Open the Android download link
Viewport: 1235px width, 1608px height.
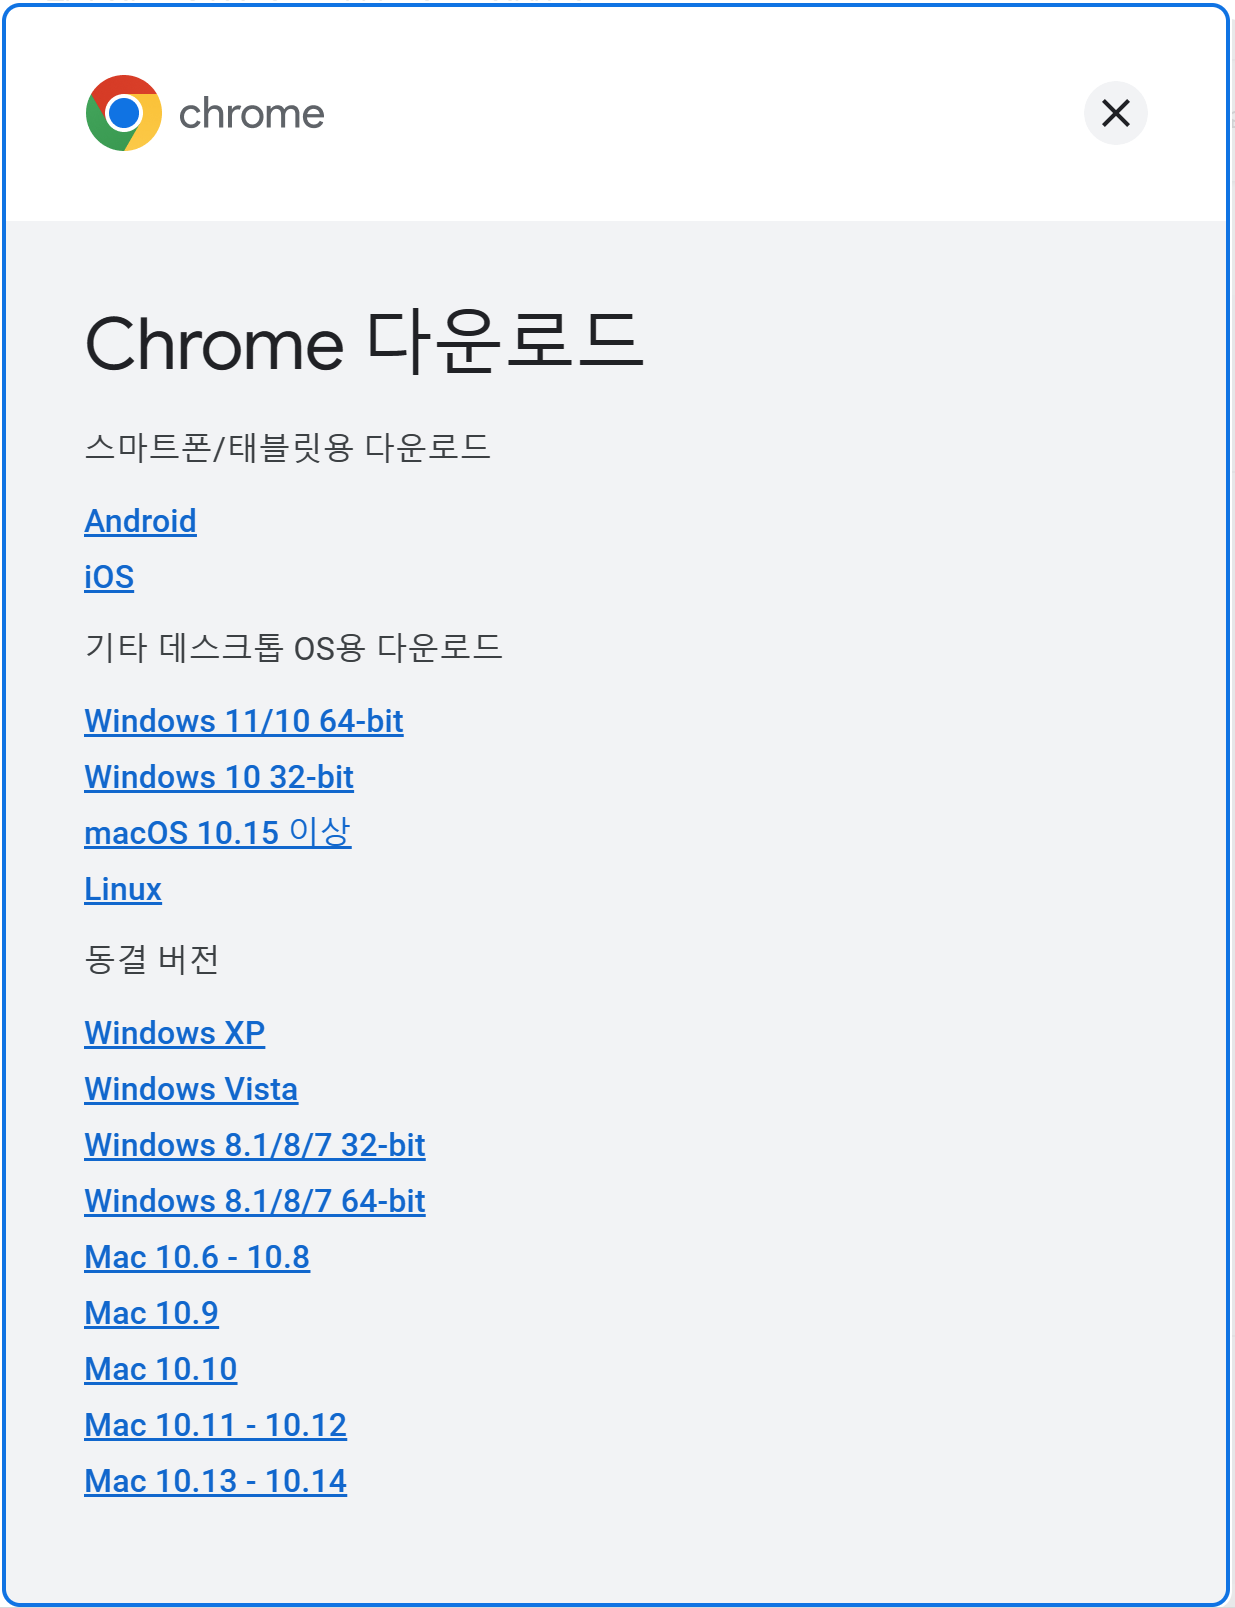tap(141, 521)
